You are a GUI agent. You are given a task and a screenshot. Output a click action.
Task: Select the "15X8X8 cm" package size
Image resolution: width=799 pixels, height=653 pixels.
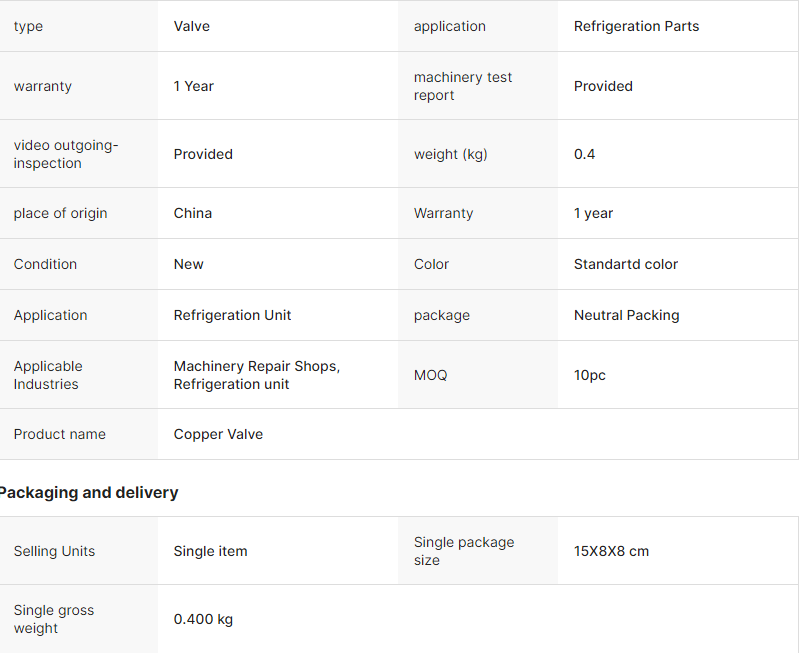(x=611, y=551)
